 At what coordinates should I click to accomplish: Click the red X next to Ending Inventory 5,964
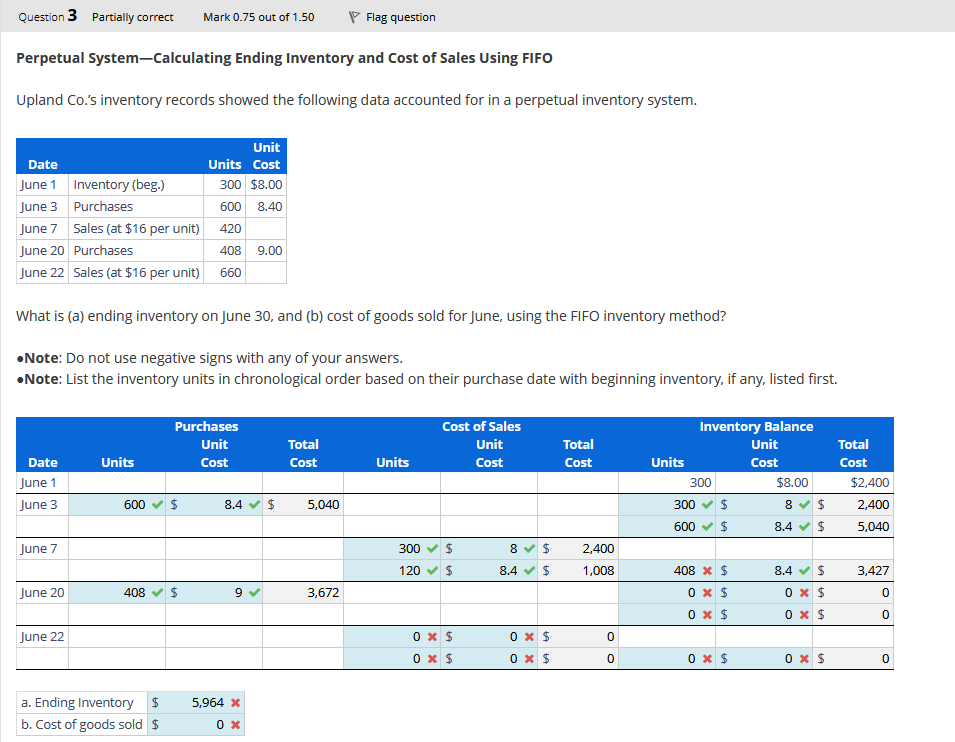pyautogui.click(x=236, y=702)
